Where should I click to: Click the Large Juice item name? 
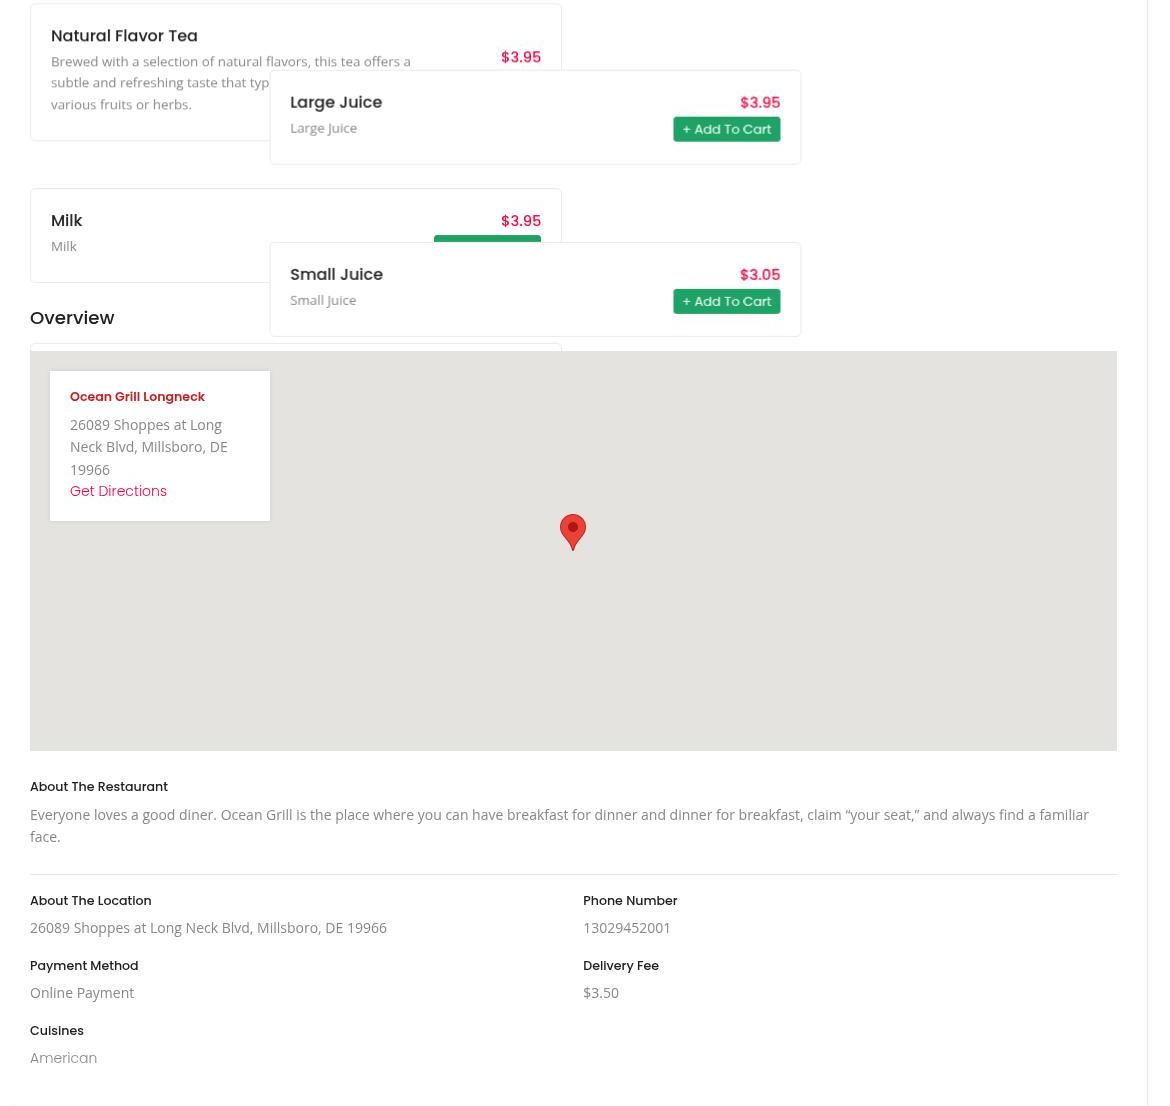tap(336, 102)
